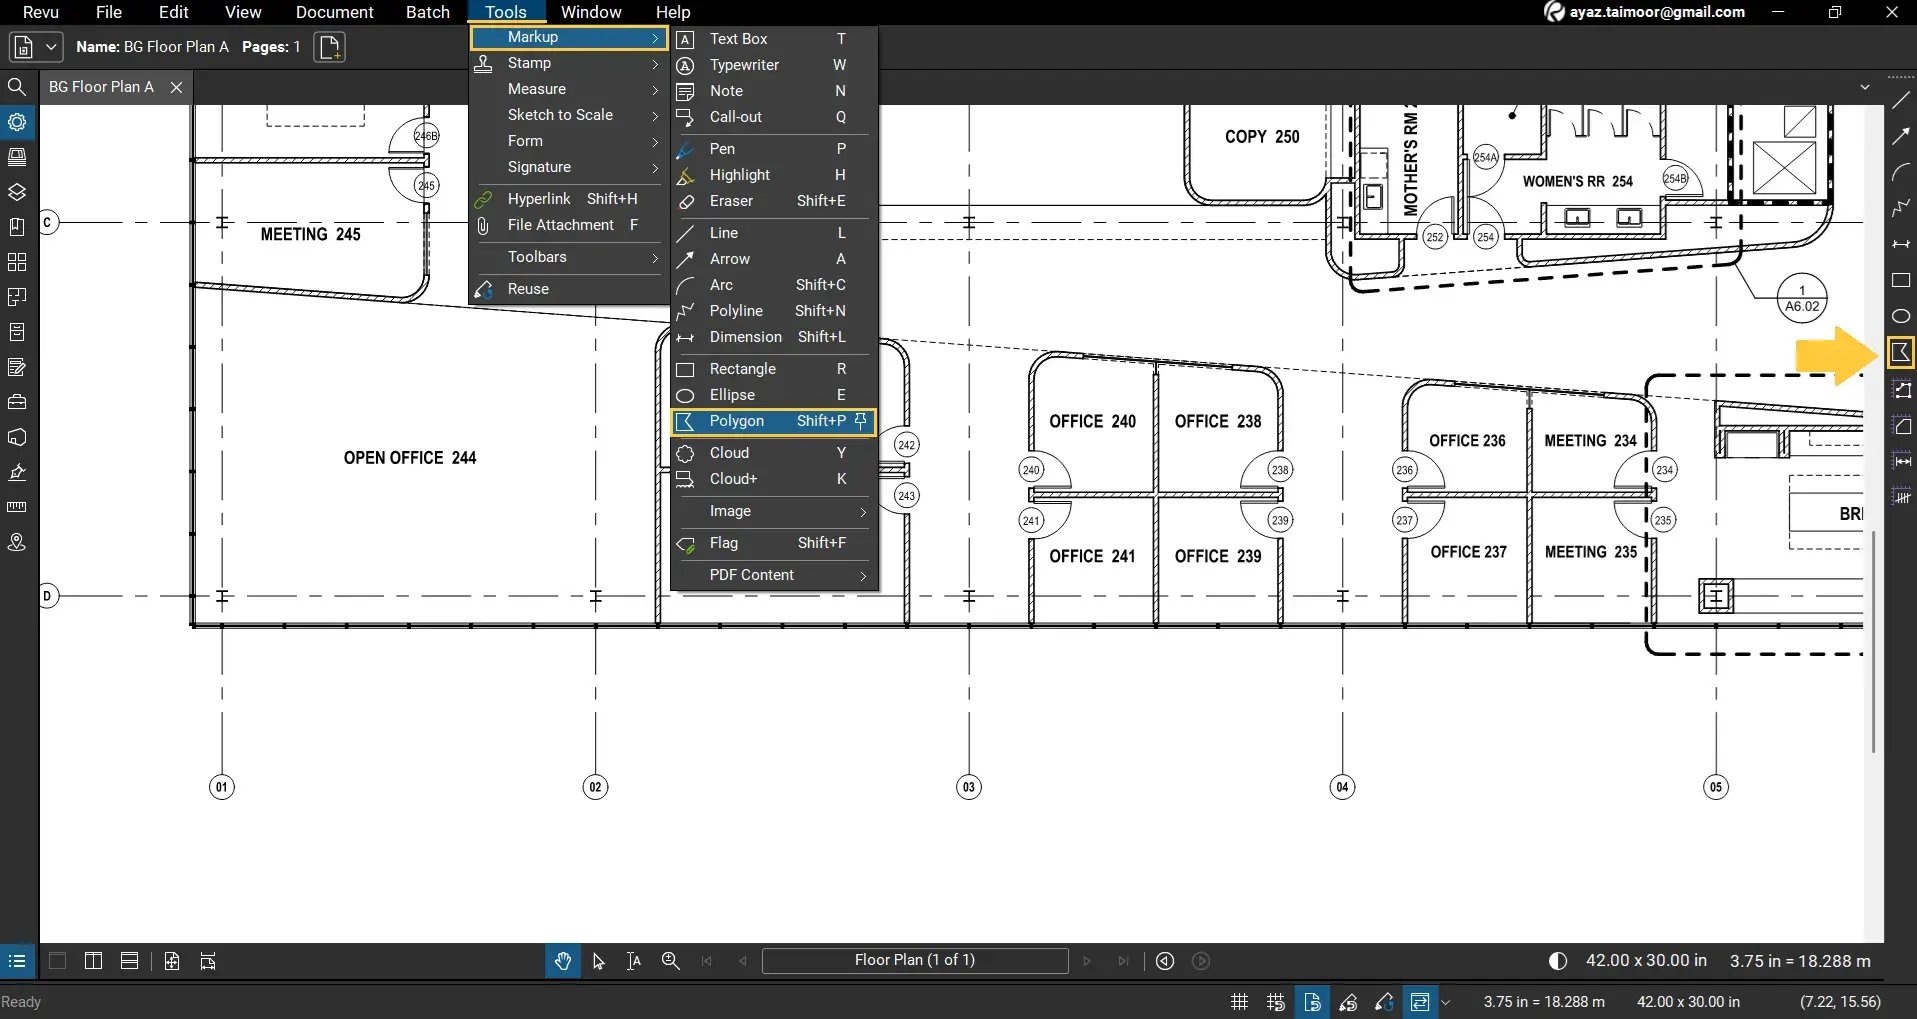Expand the PDF Content submenu
1917x1019 pixels.
point(772,575)
